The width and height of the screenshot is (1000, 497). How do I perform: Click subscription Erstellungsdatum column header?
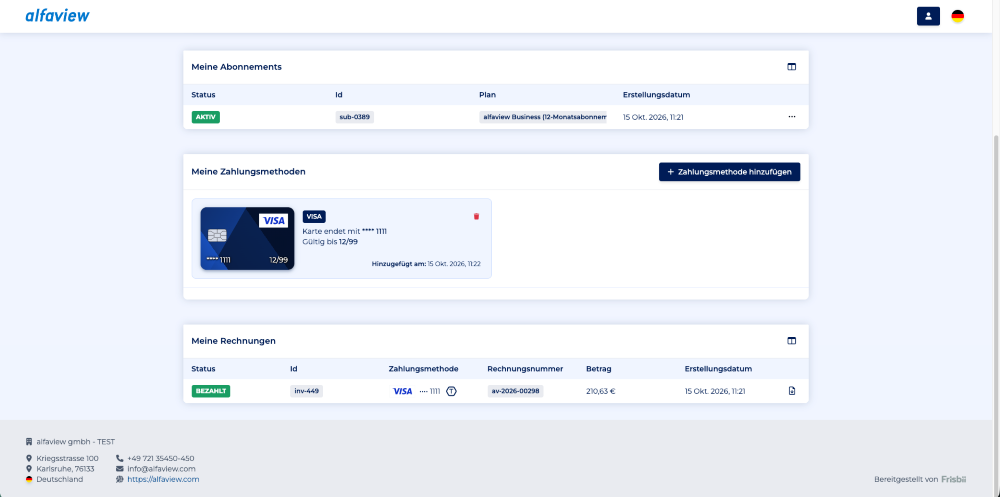pos(656,95)
